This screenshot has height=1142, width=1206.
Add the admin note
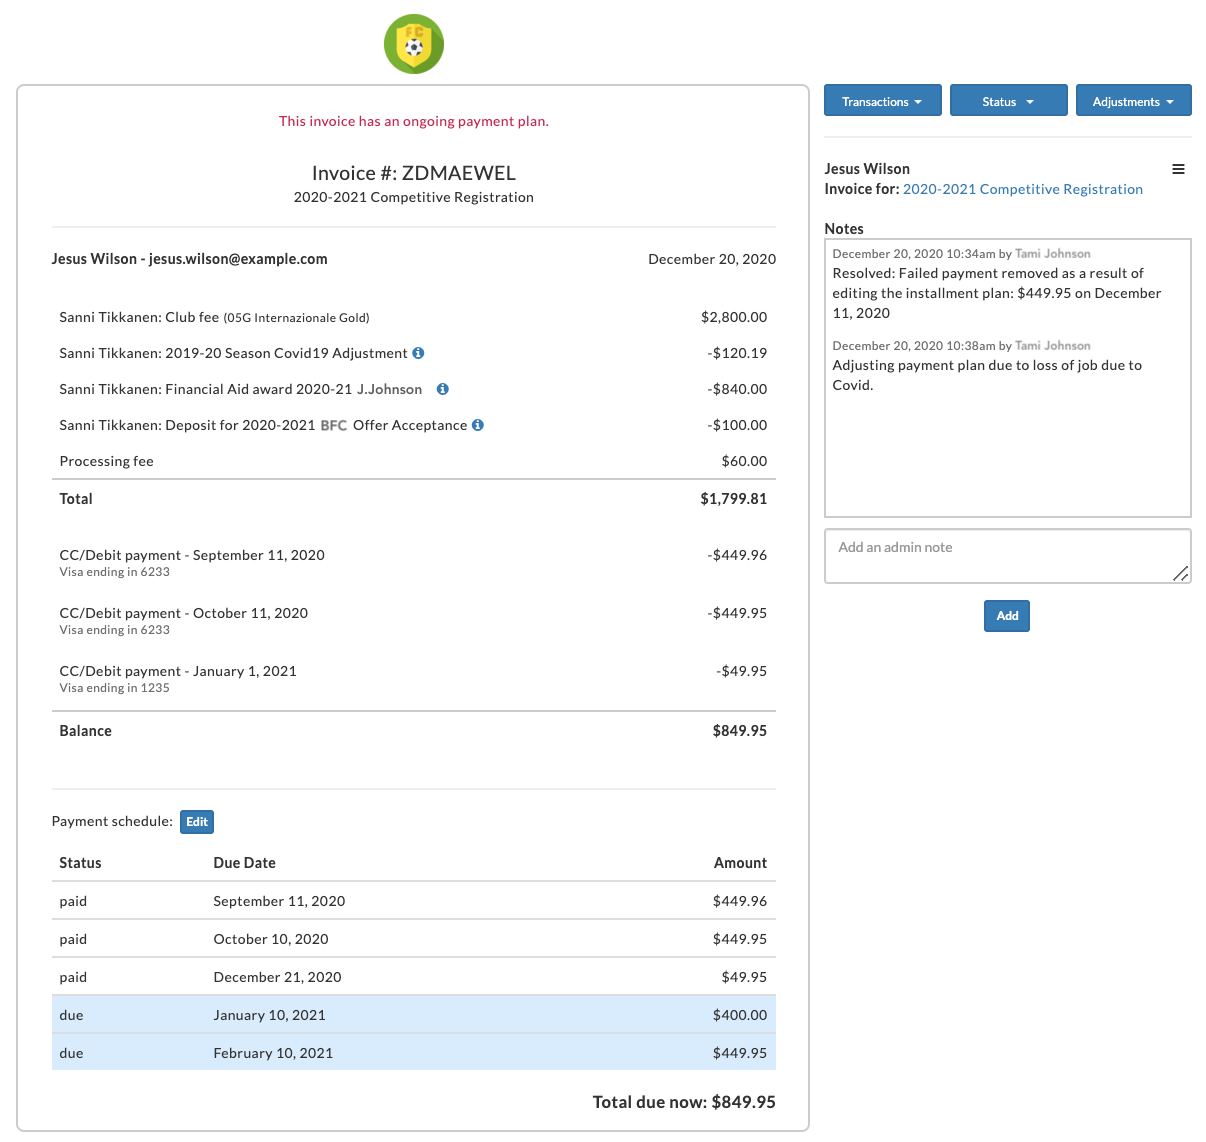(1007, 616)
